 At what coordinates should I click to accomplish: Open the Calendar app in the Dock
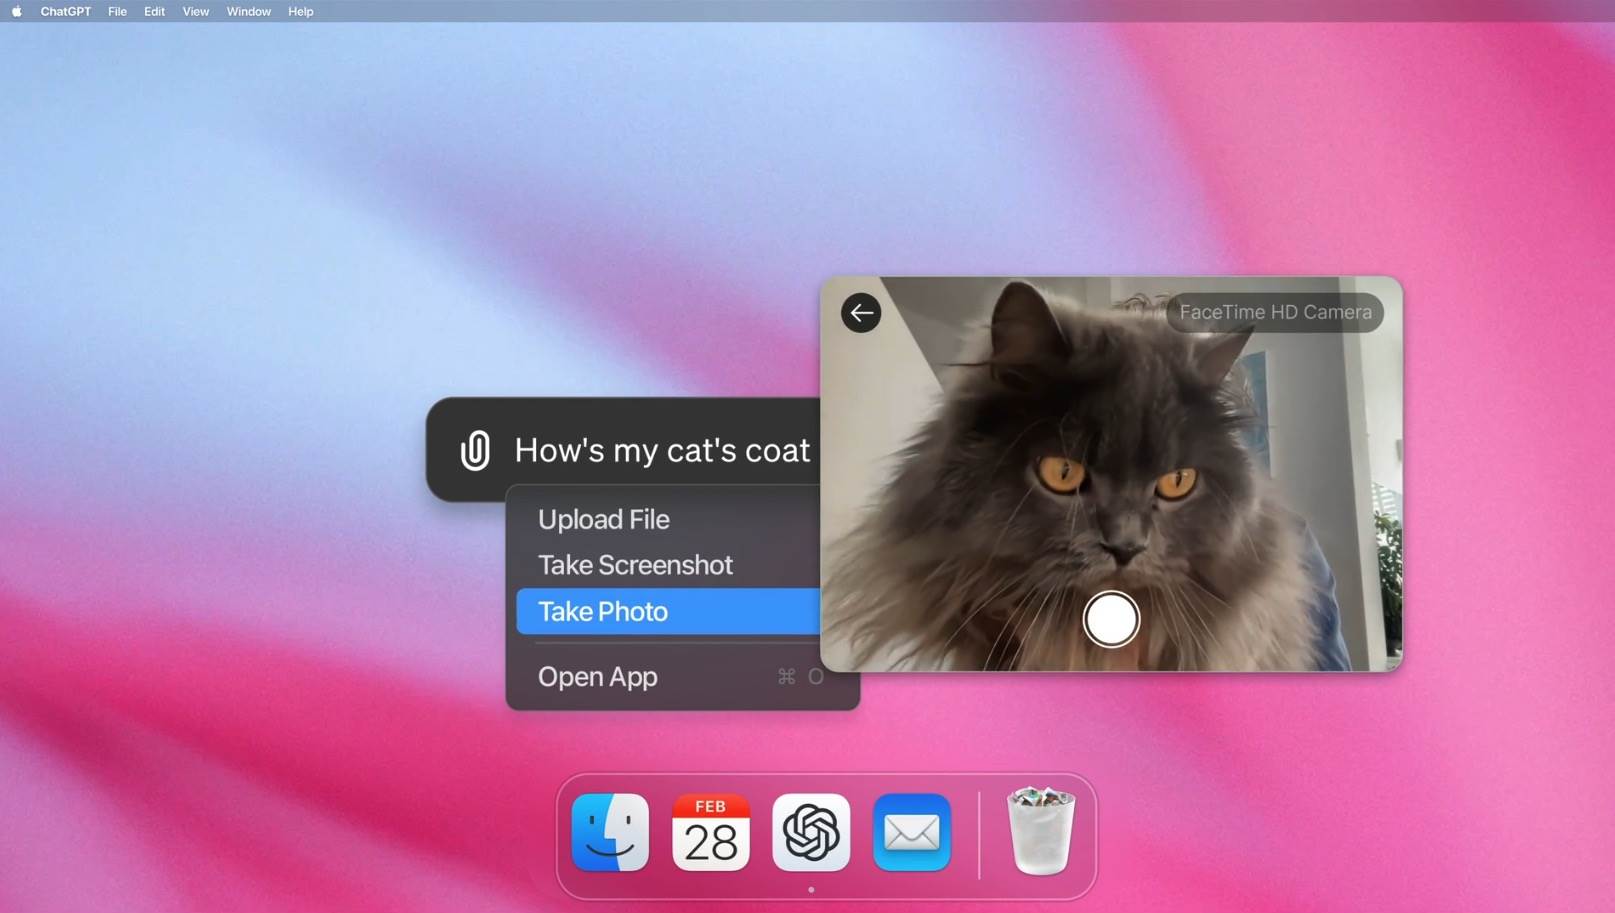pos(711,832)
